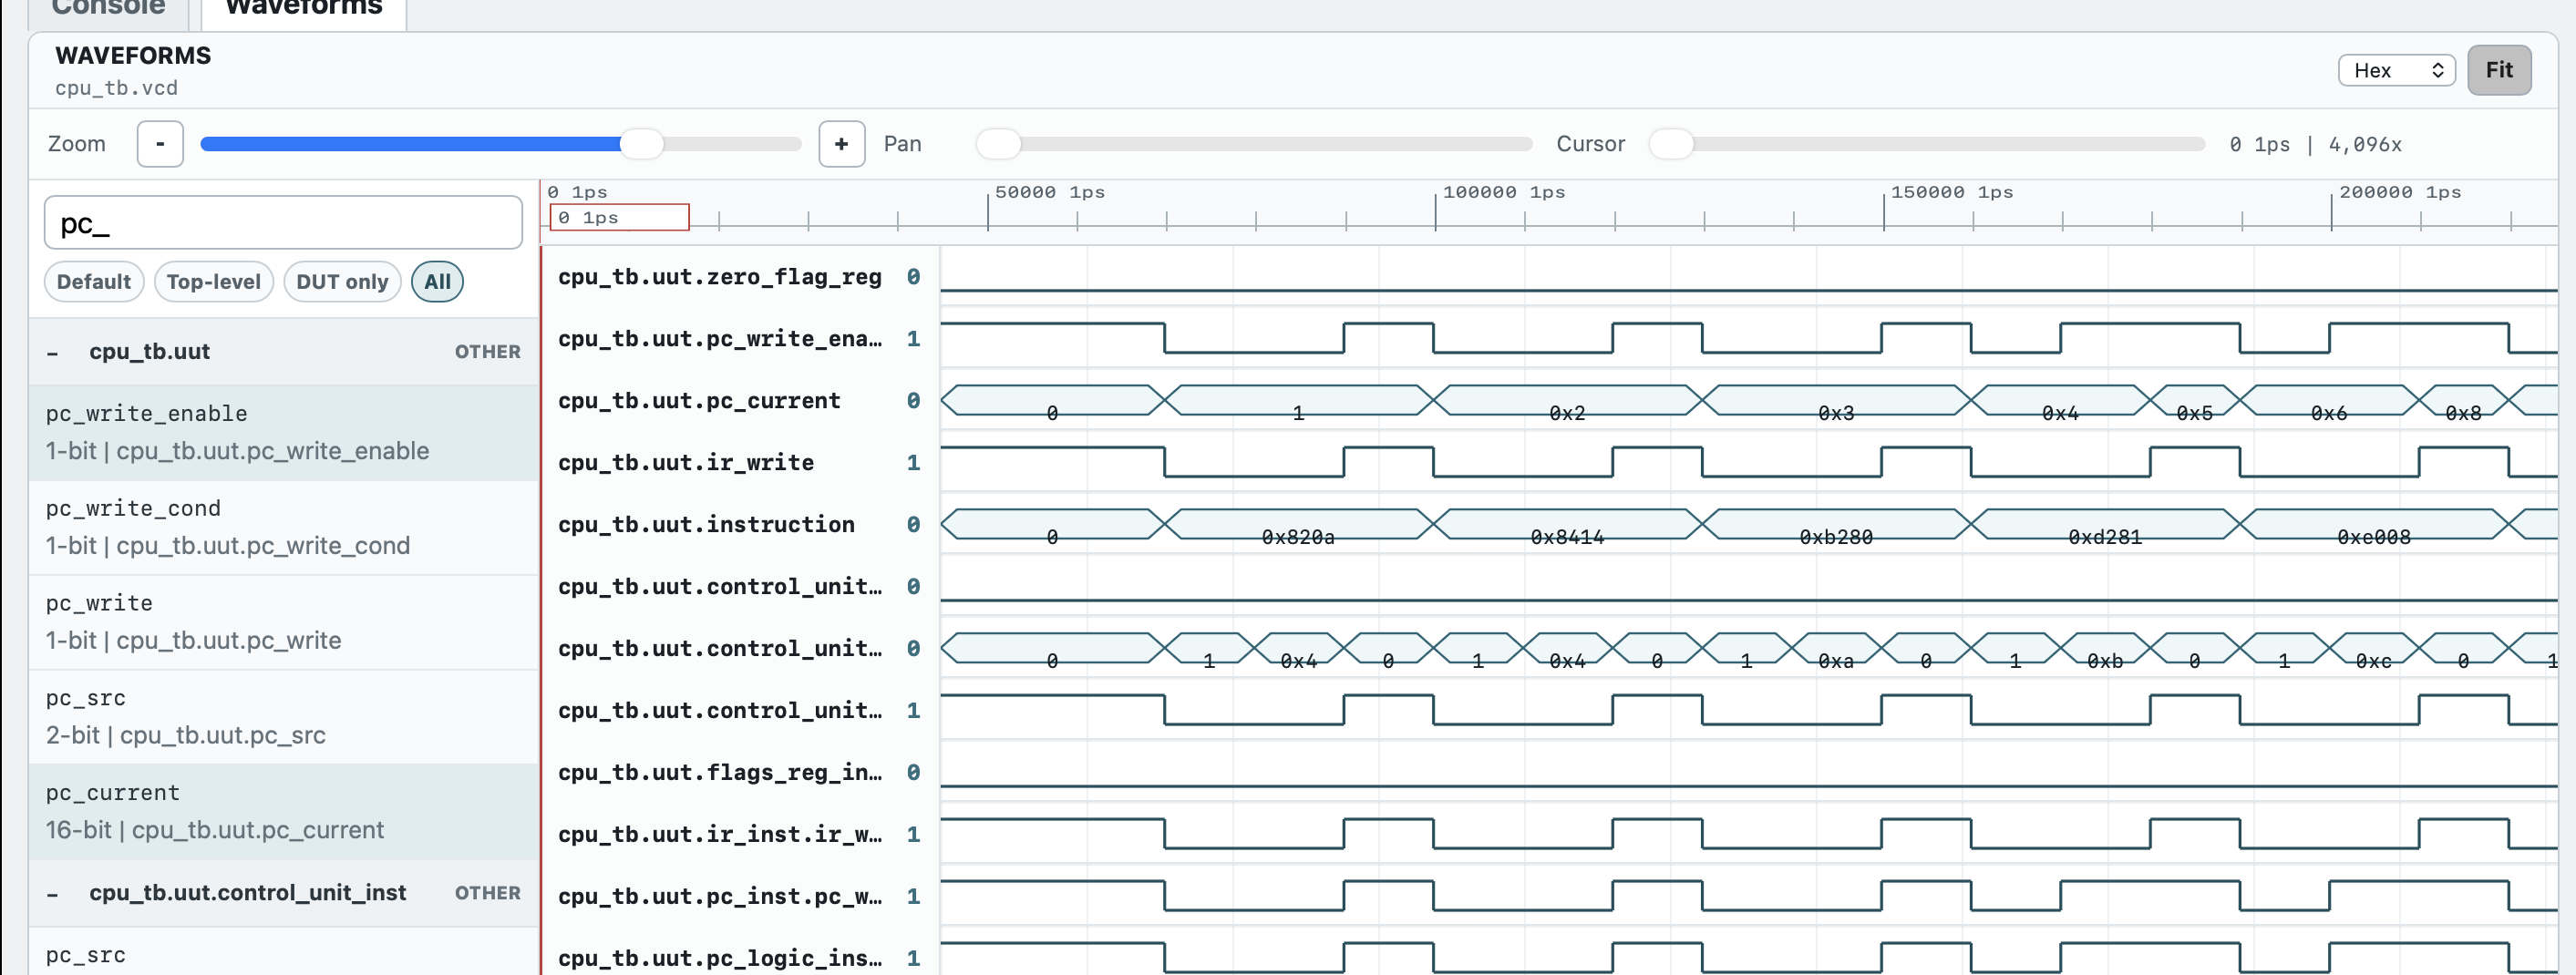Click the OTHER tag beside cpu_tb.uut
Screen dimensions: 2576x975
[487, 352]
